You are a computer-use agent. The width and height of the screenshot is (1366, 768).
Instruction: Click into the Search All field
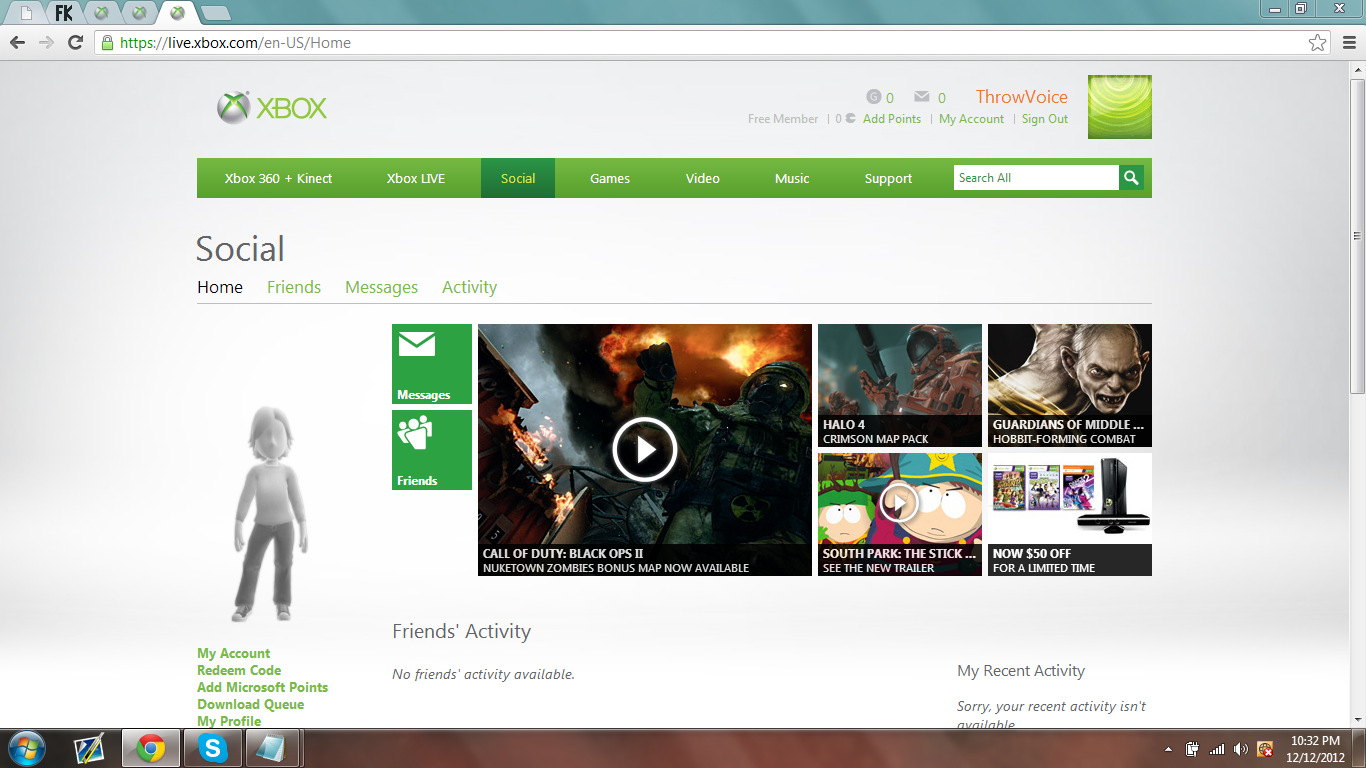(1036, 178)
